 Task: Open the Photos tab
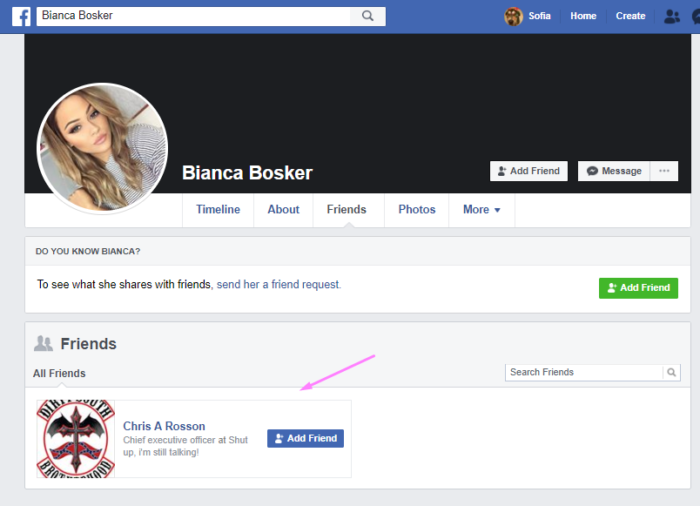(x=417, y=209)
